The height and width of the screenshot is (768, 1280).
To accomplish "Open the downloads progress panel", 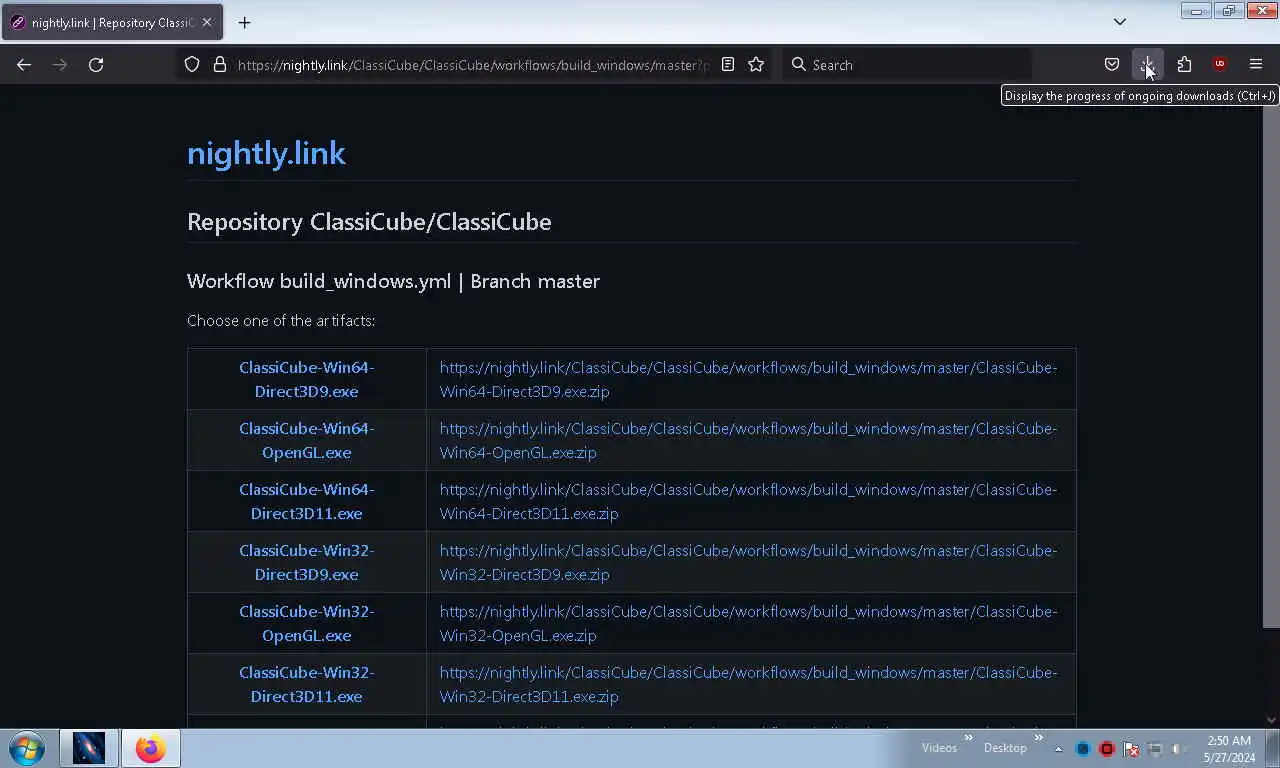I will point(1147,65).
